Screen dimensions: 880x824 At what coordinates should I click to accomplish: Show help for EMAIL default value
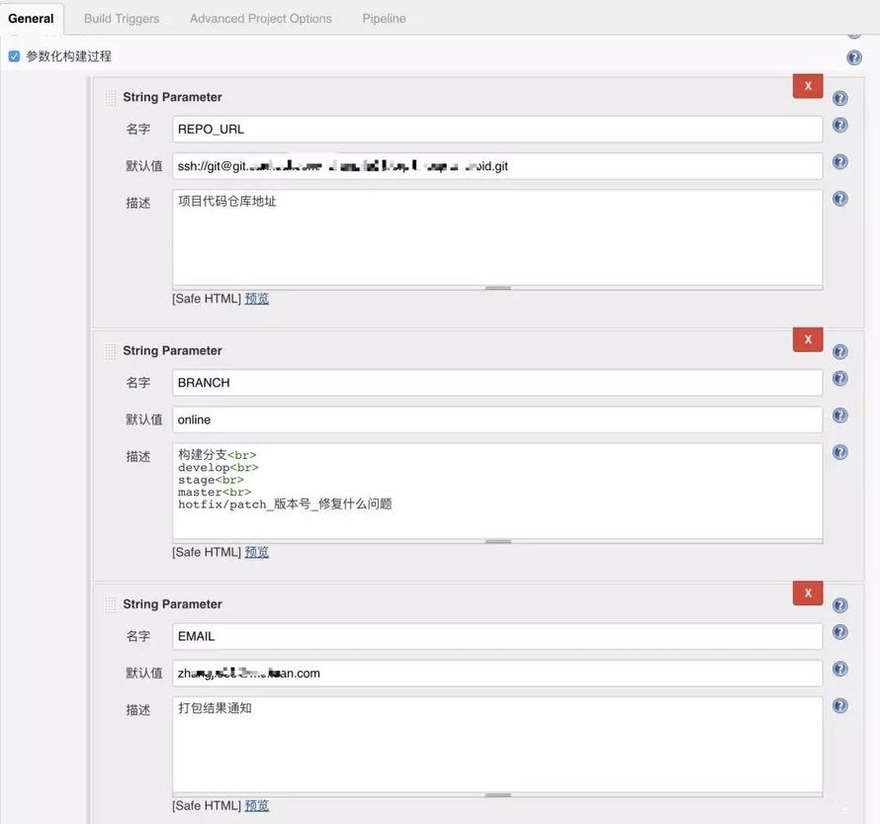(x=840, y=669)
